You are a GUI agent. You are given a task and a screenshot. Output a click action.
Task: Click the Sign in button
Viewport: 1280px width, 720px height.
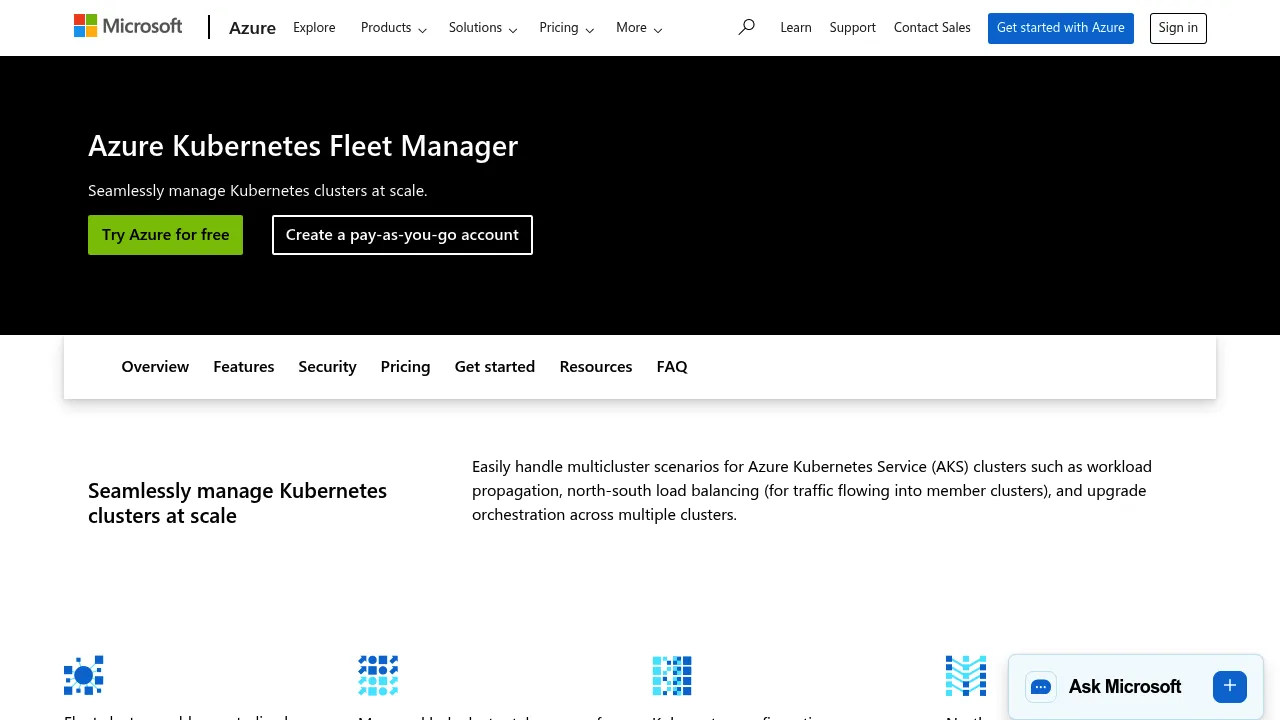point(1178,28)
